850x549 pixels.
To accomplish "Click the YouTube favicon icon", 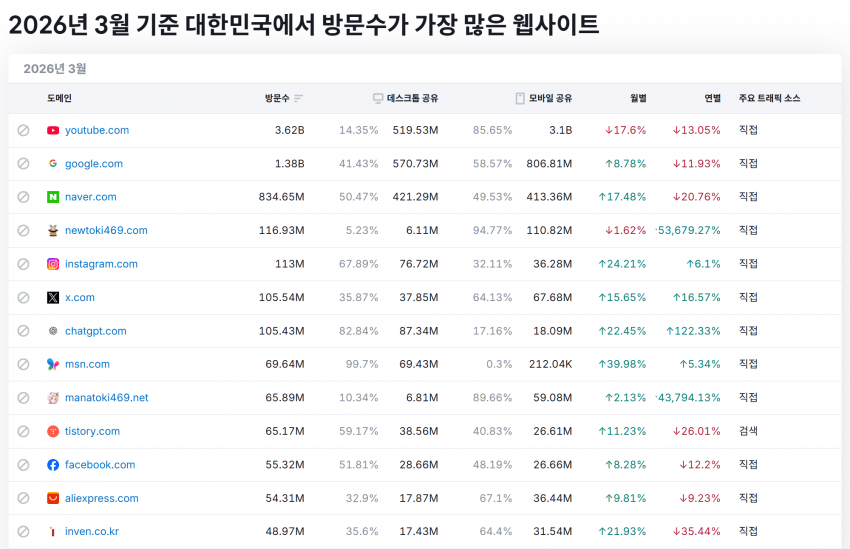I will pyautogui.click(x=53, y=130).
